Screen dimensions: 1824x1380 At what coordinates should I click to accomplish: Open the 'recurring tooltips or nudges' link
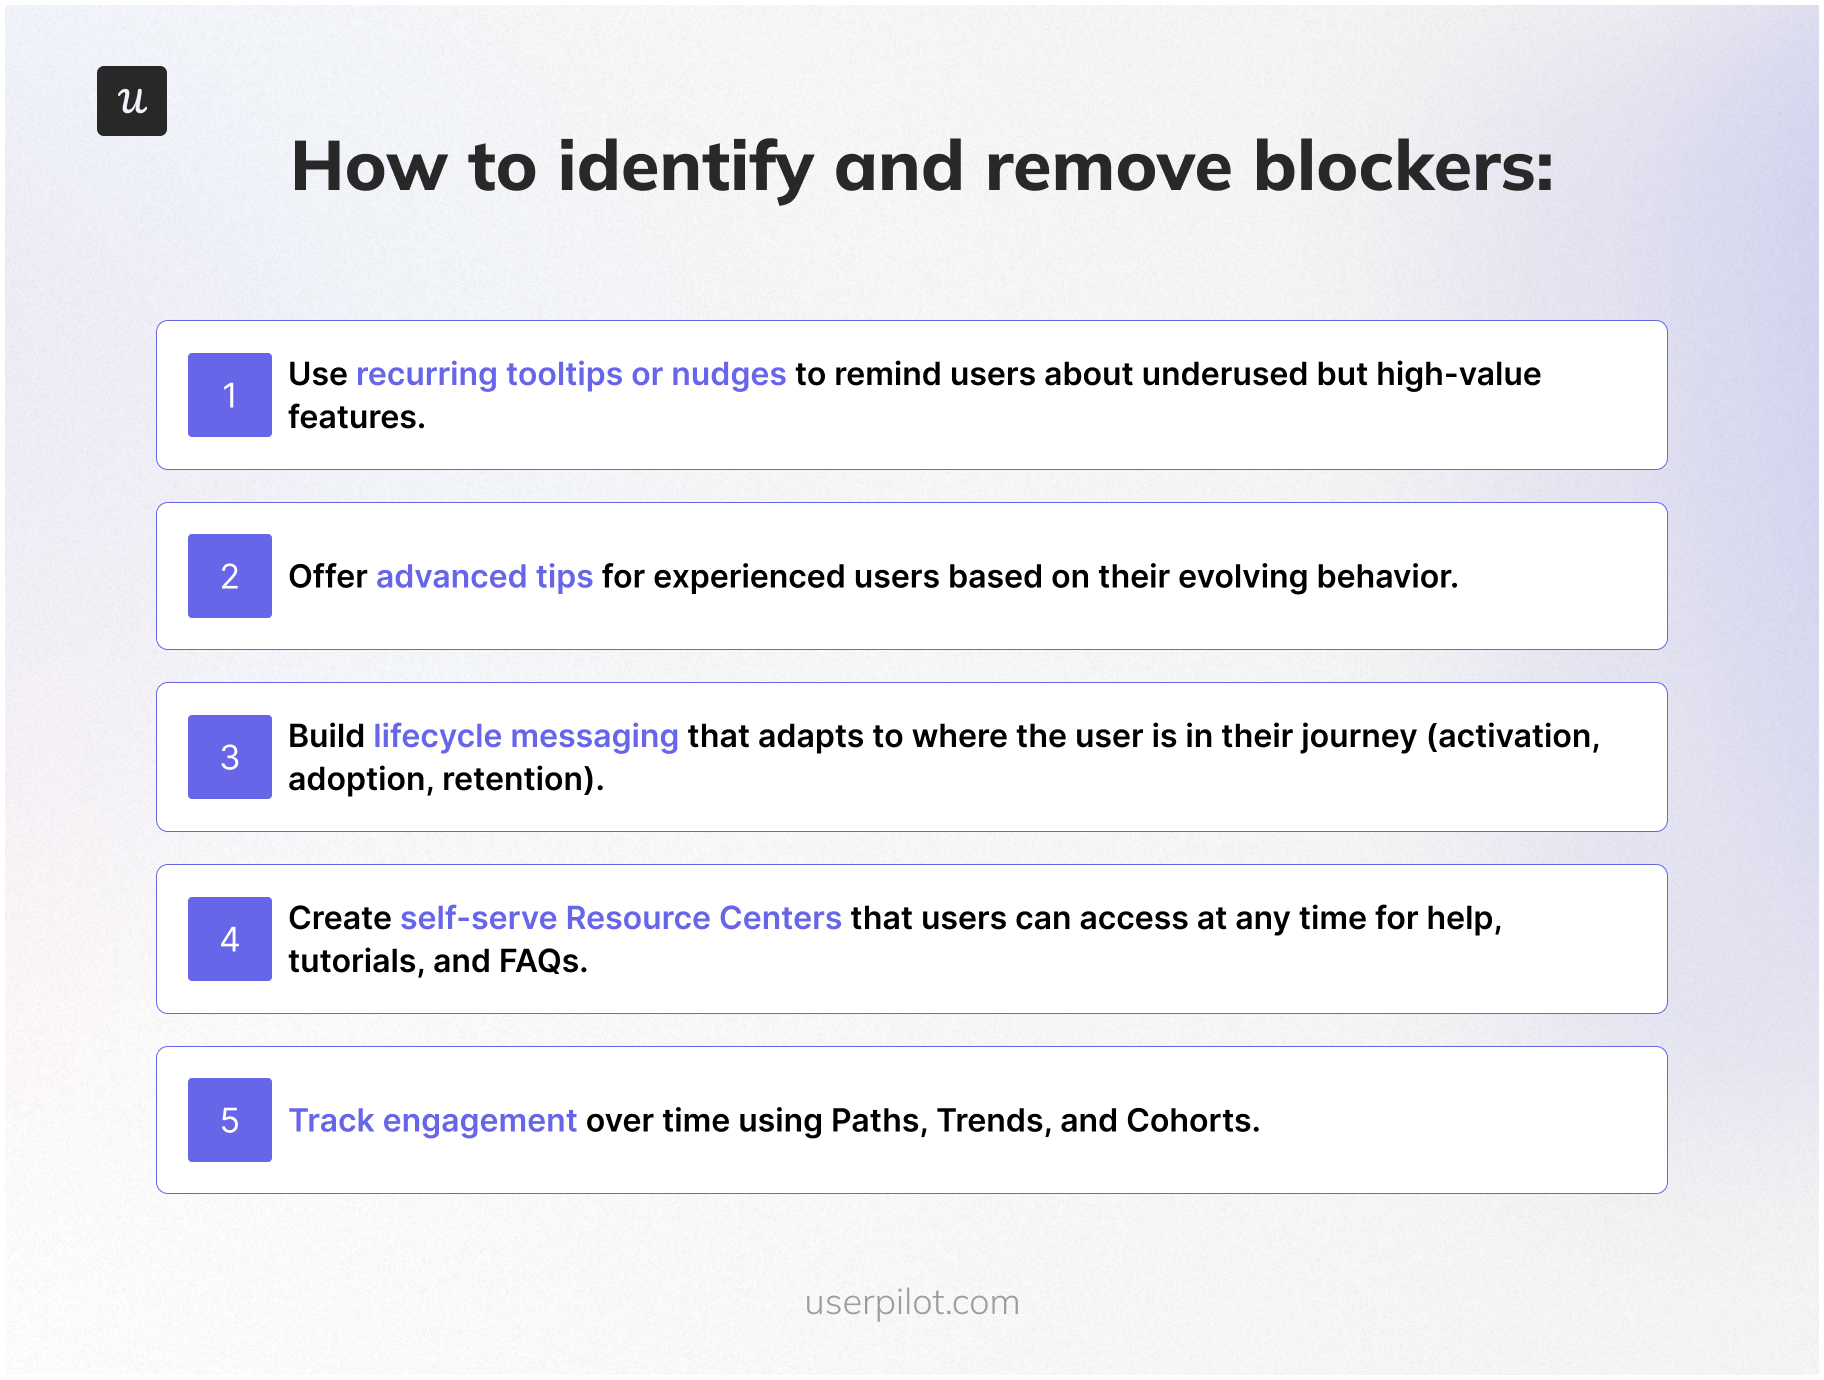(x=570, y=374)
